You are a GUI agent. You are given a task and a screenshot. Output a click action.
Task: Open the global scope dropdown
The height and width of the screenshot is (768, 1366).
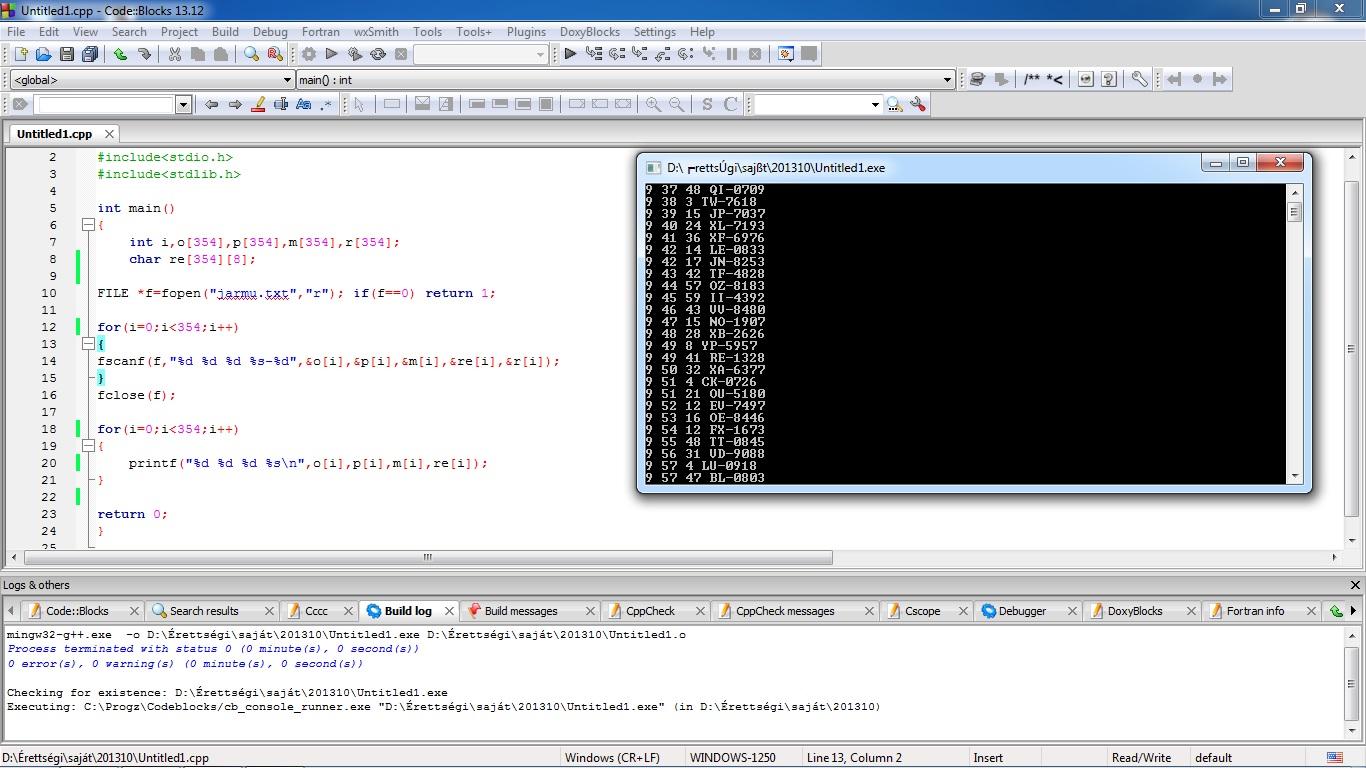[x=151, y=80]
